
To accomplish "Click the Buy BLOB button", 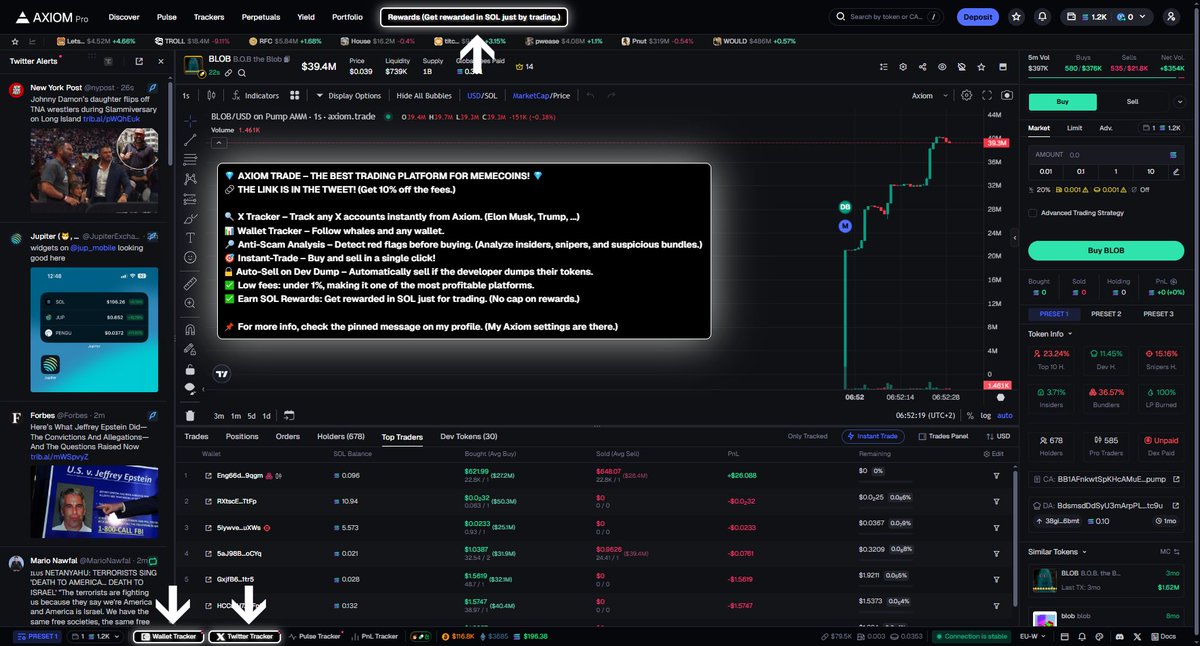I will pyautogui.click(x=1106, y=251).
